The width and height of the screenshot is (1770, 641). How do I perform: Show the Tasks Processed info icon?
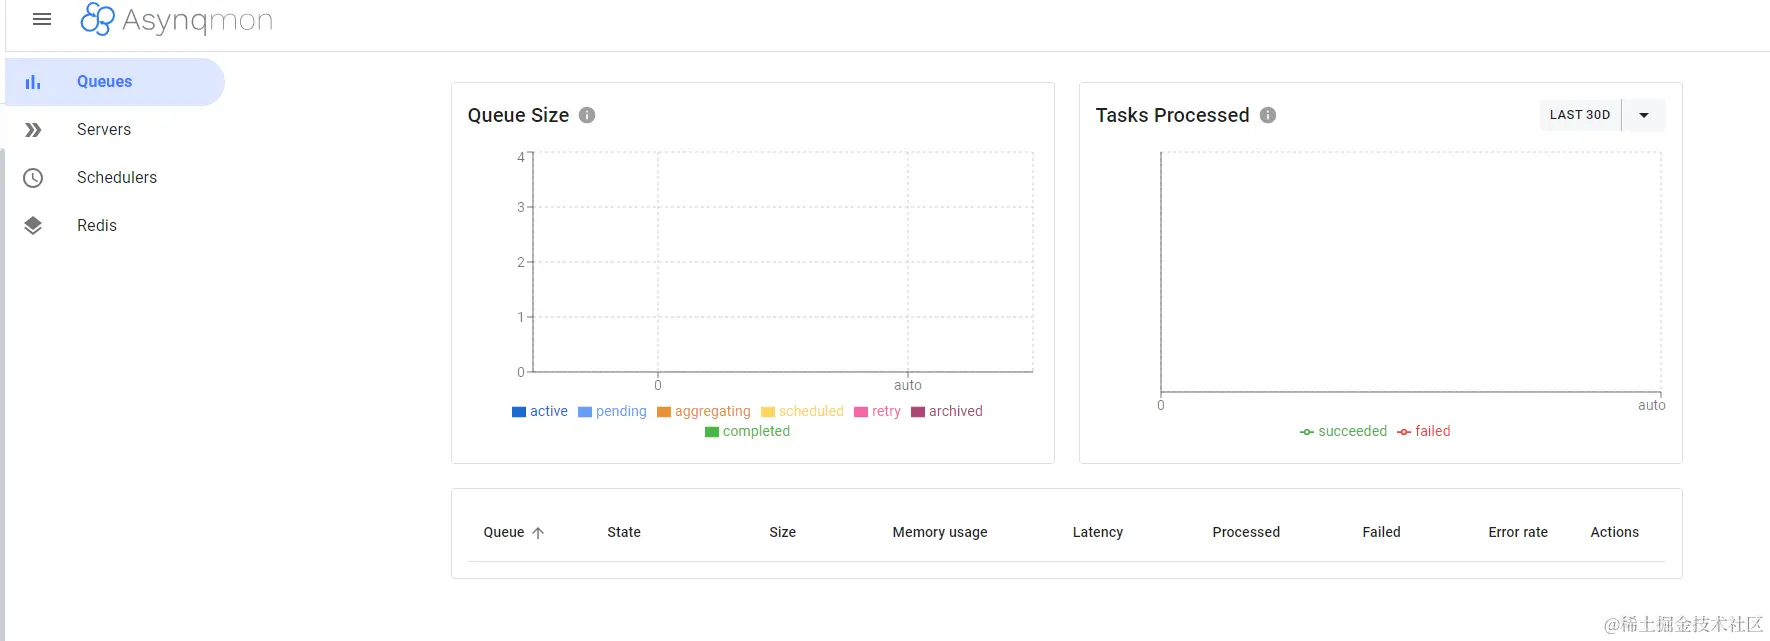1268,115
